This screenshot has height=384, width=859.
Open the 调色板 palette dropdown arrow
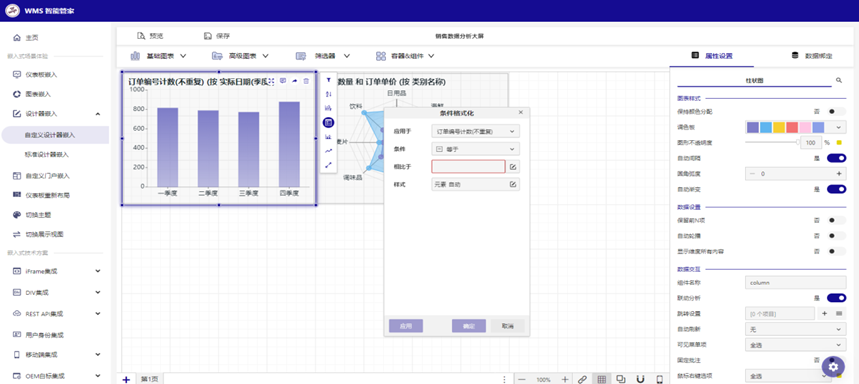pos(839,127)
